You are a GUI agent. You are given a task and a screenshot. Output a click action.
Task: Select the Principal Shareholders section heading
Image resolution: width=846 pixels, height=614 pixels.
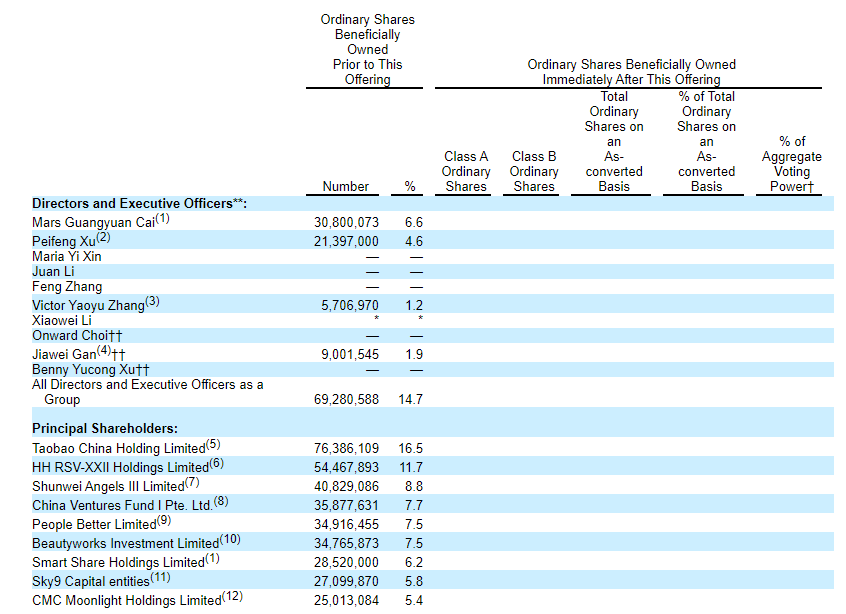click(x=105, y=428)
